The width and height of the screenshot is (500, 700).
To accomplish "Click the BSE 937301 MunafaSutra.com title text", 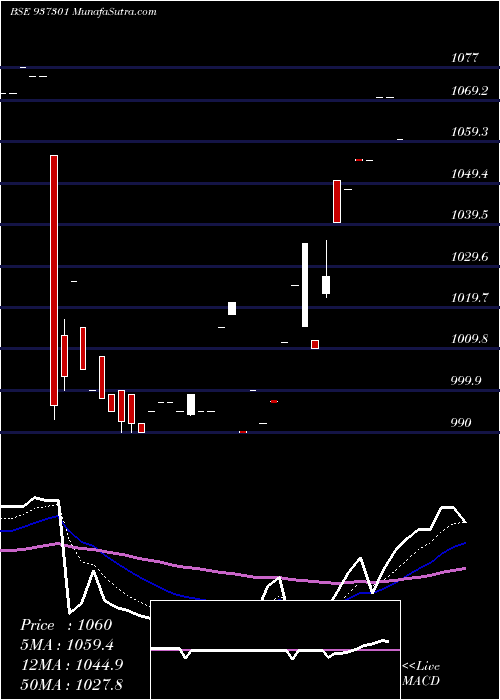I will coord(83,12).
